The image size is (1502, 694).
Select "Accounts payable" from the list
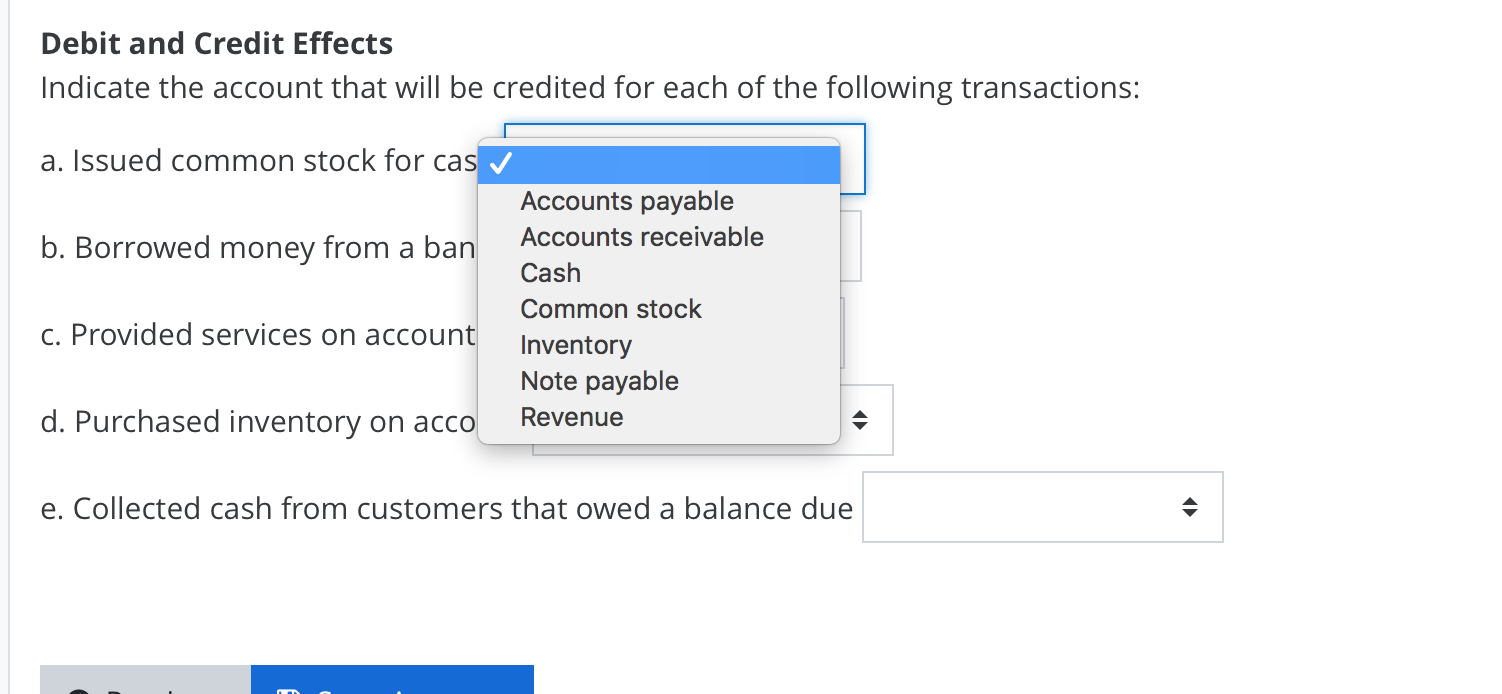point(627,201)
